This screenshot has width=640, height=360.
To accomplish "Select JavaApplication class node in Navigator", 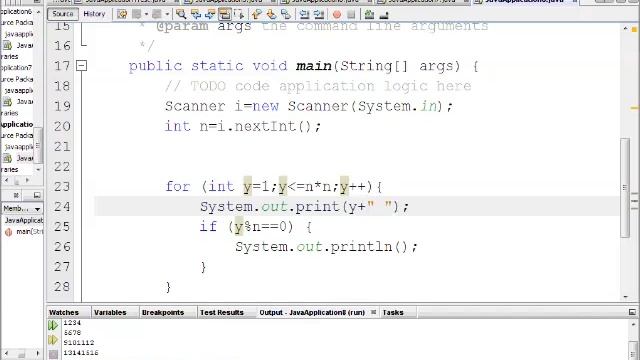I will [x=23, y=220].
